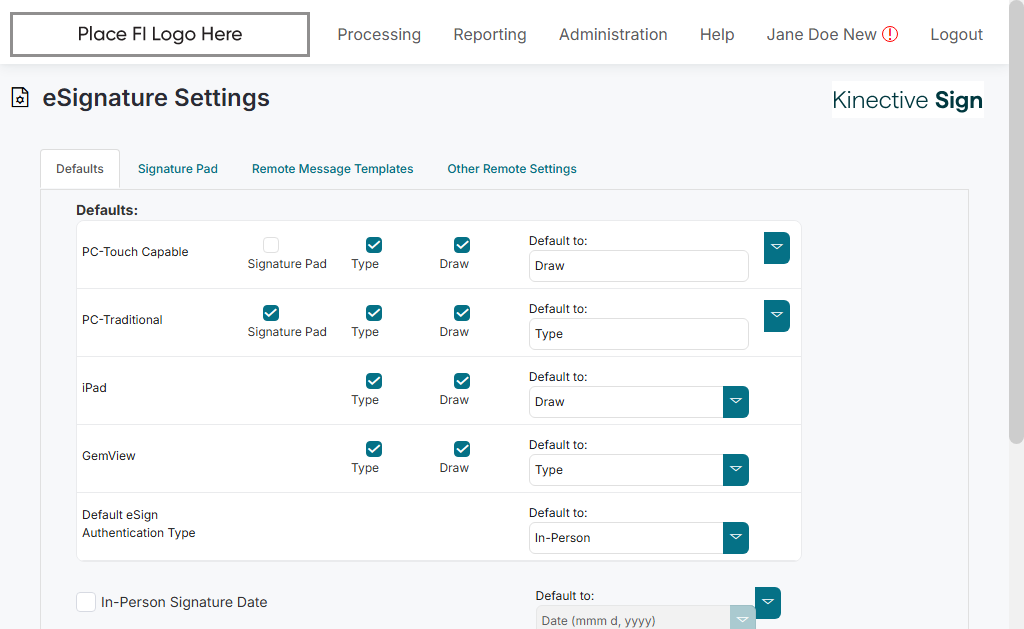Switch to the Signature Pad tab

tap(178, 169)
